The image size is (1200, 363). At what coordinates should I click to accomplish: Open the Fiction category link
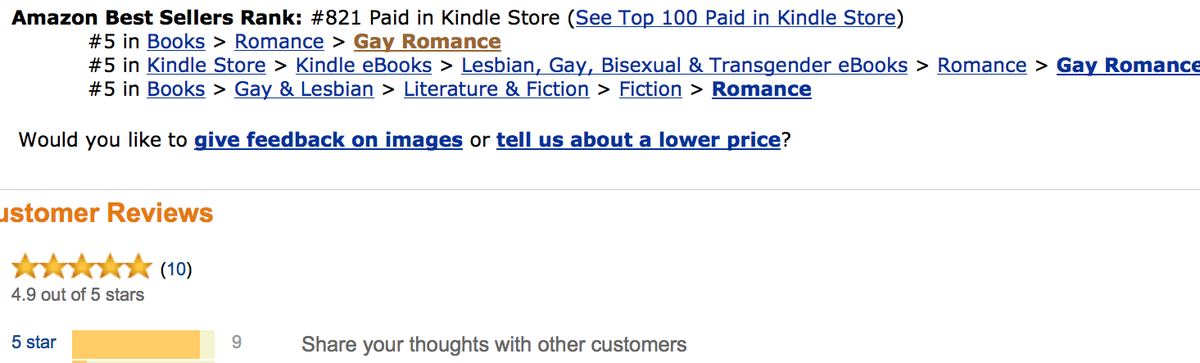click(x=650, y=89)
